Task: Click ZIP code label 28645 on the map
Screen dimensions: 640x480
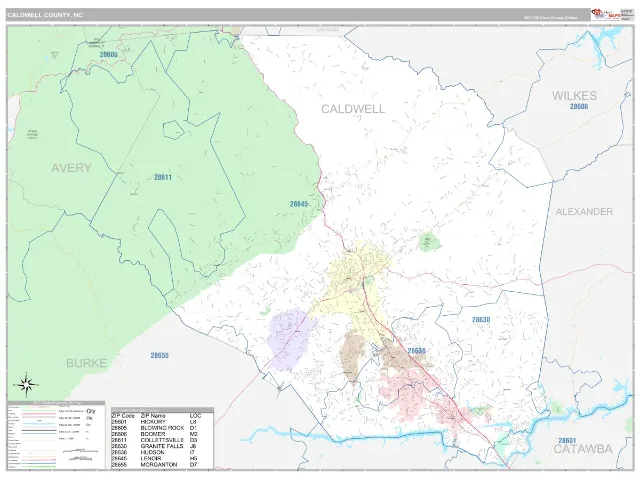Action: [299, 204]
